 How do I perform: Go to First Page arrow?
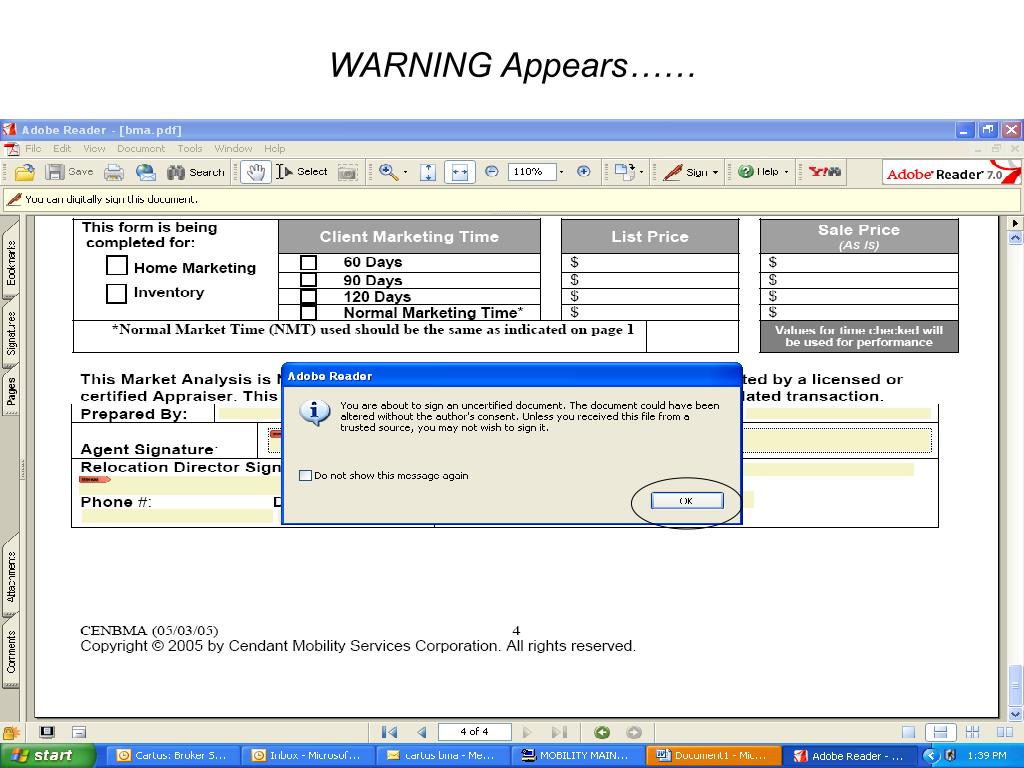389,732
